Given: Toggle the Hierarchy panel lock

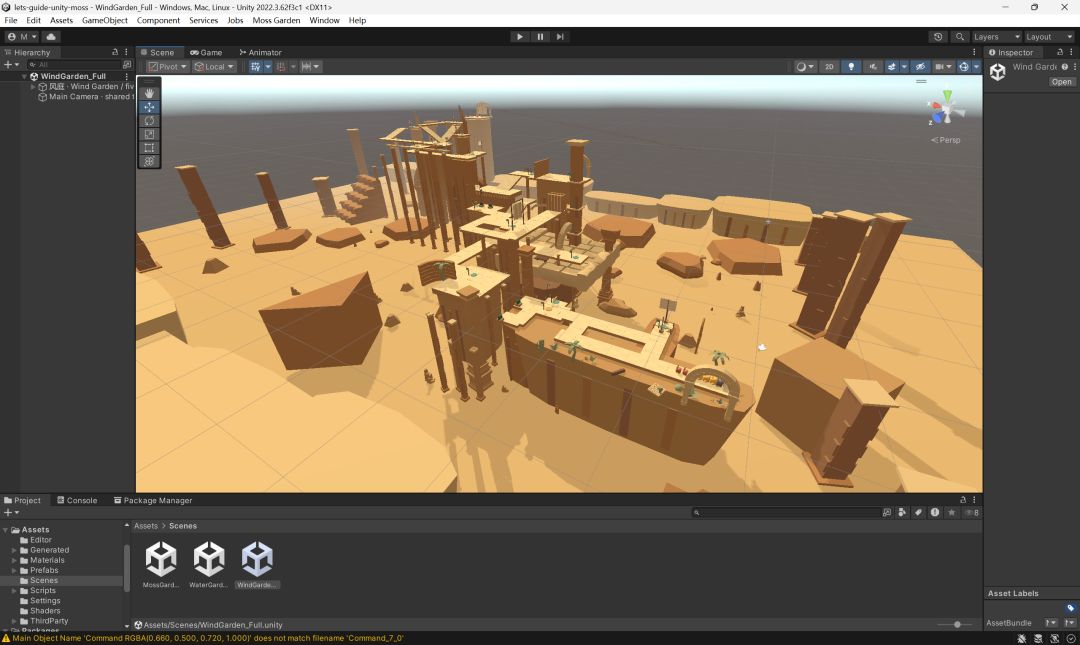Looking at the screenshot, I should click(x=115, y=52).
